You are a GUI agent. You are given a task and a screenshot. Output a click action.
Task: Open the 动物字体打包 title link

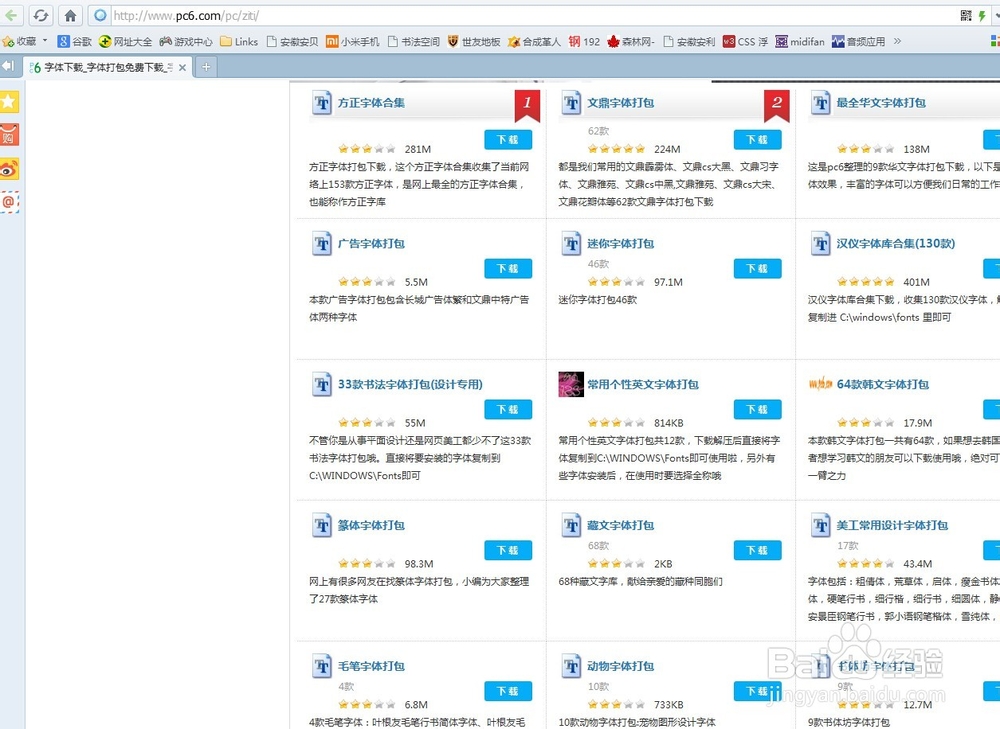coord(621,666)
